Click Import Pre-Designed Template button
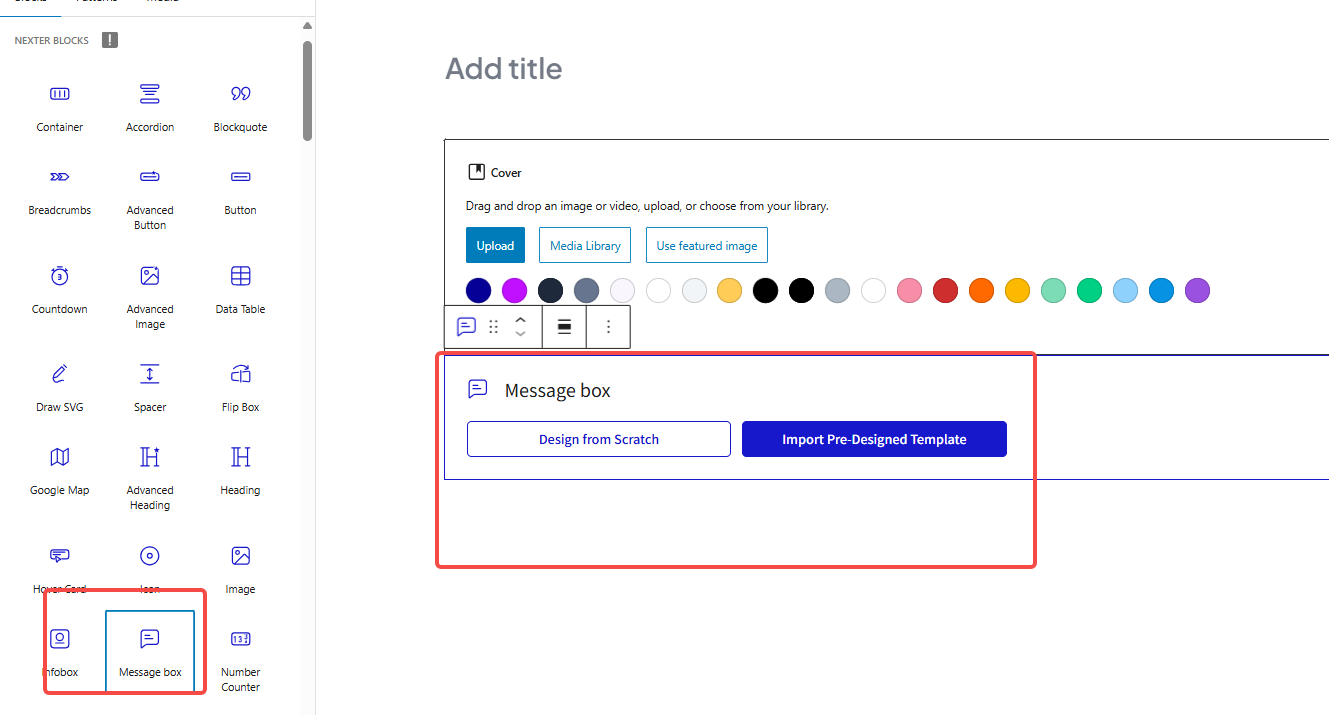 (x=874, y=439)
